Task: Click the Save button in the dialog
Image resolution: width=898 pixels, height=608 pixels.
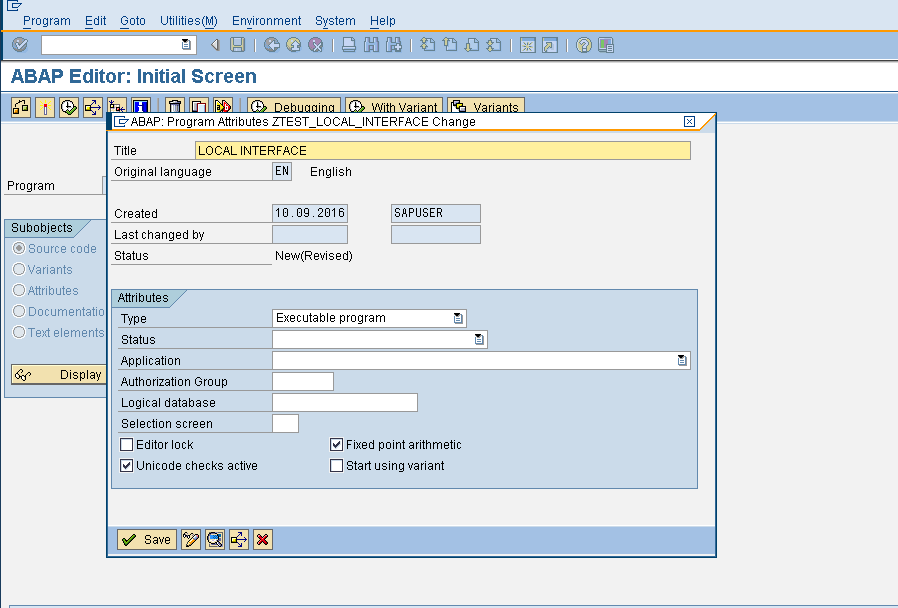Action: pyautogui.click(x=145, y=539)
